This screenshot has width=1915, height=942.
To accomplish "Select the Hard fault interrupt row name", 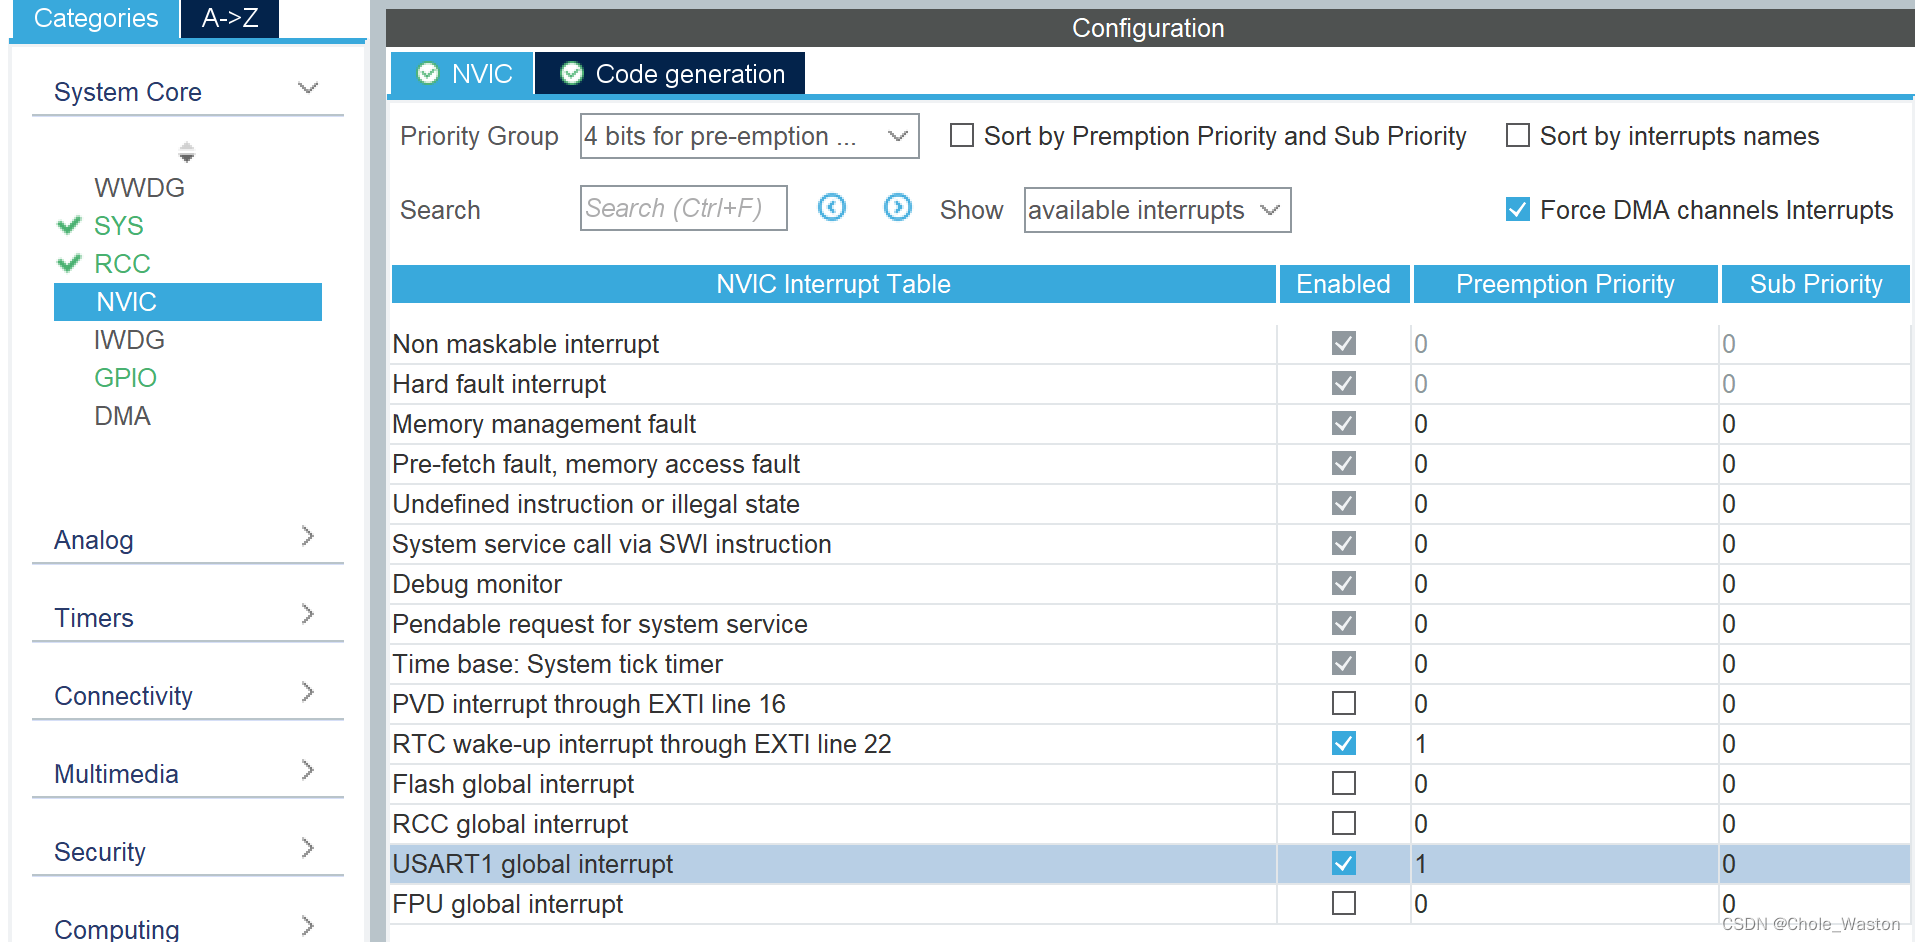I will tap(499, 383).
